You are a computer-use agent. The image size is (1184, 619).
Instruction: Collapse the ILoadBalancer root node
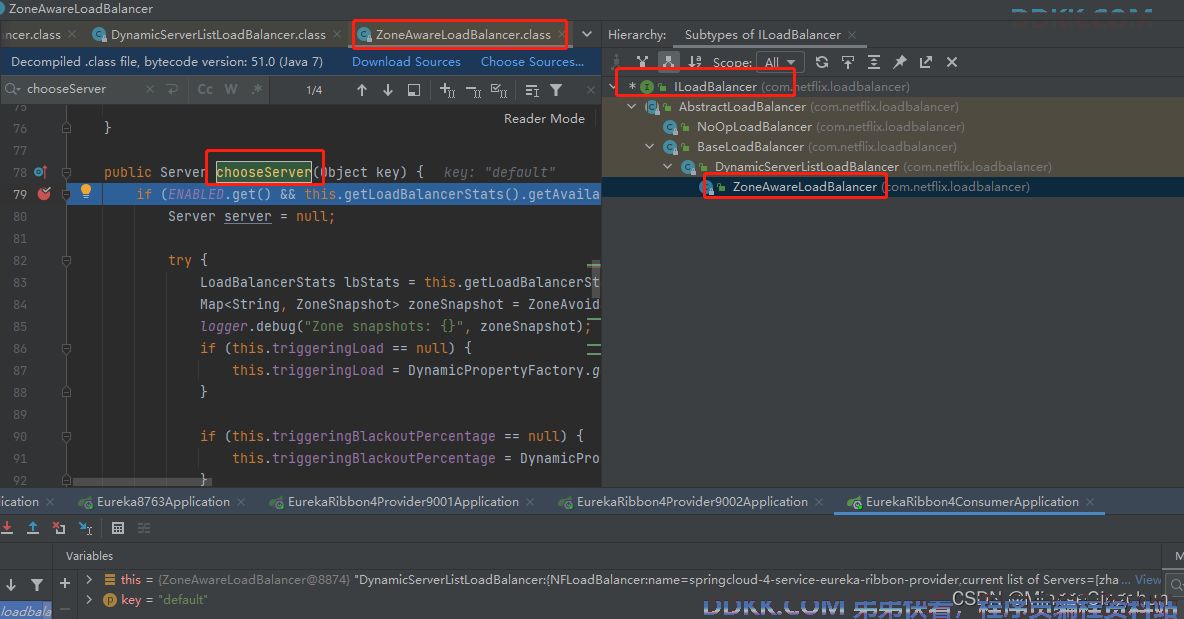(x=612, y=87)
